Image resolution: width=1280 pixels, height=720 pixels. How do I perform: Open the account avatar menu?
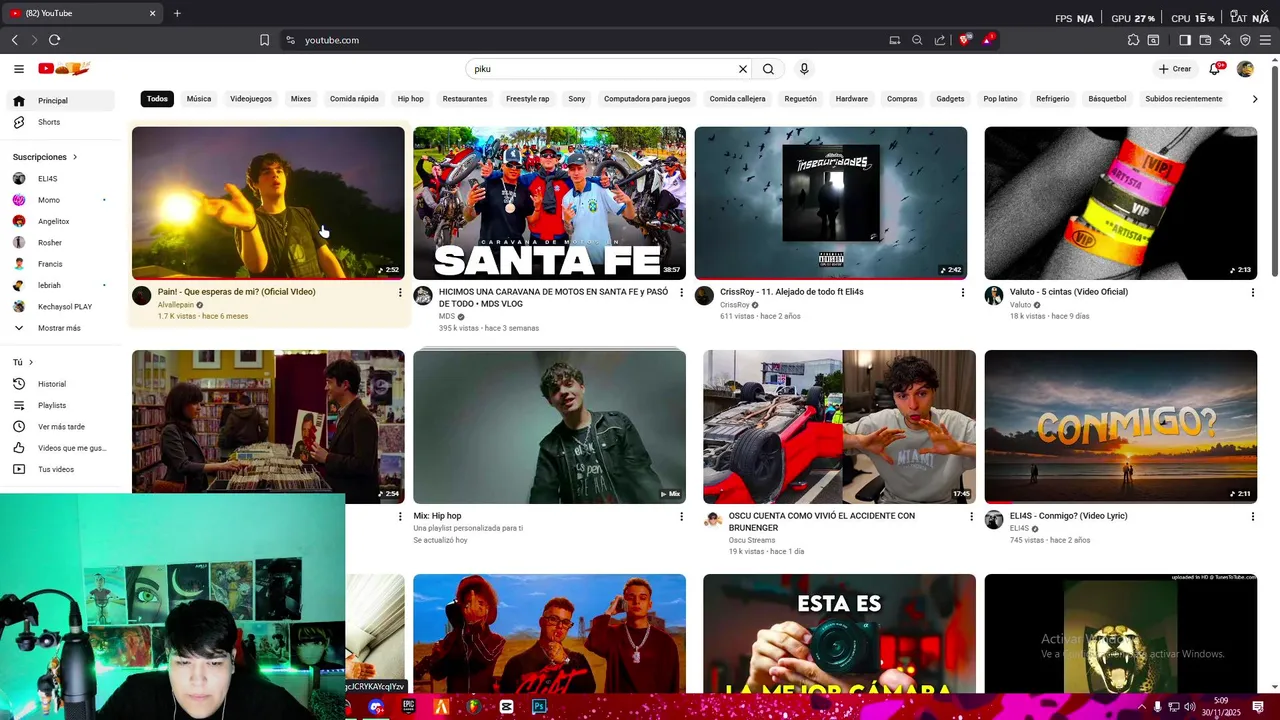pos(1245,69)
